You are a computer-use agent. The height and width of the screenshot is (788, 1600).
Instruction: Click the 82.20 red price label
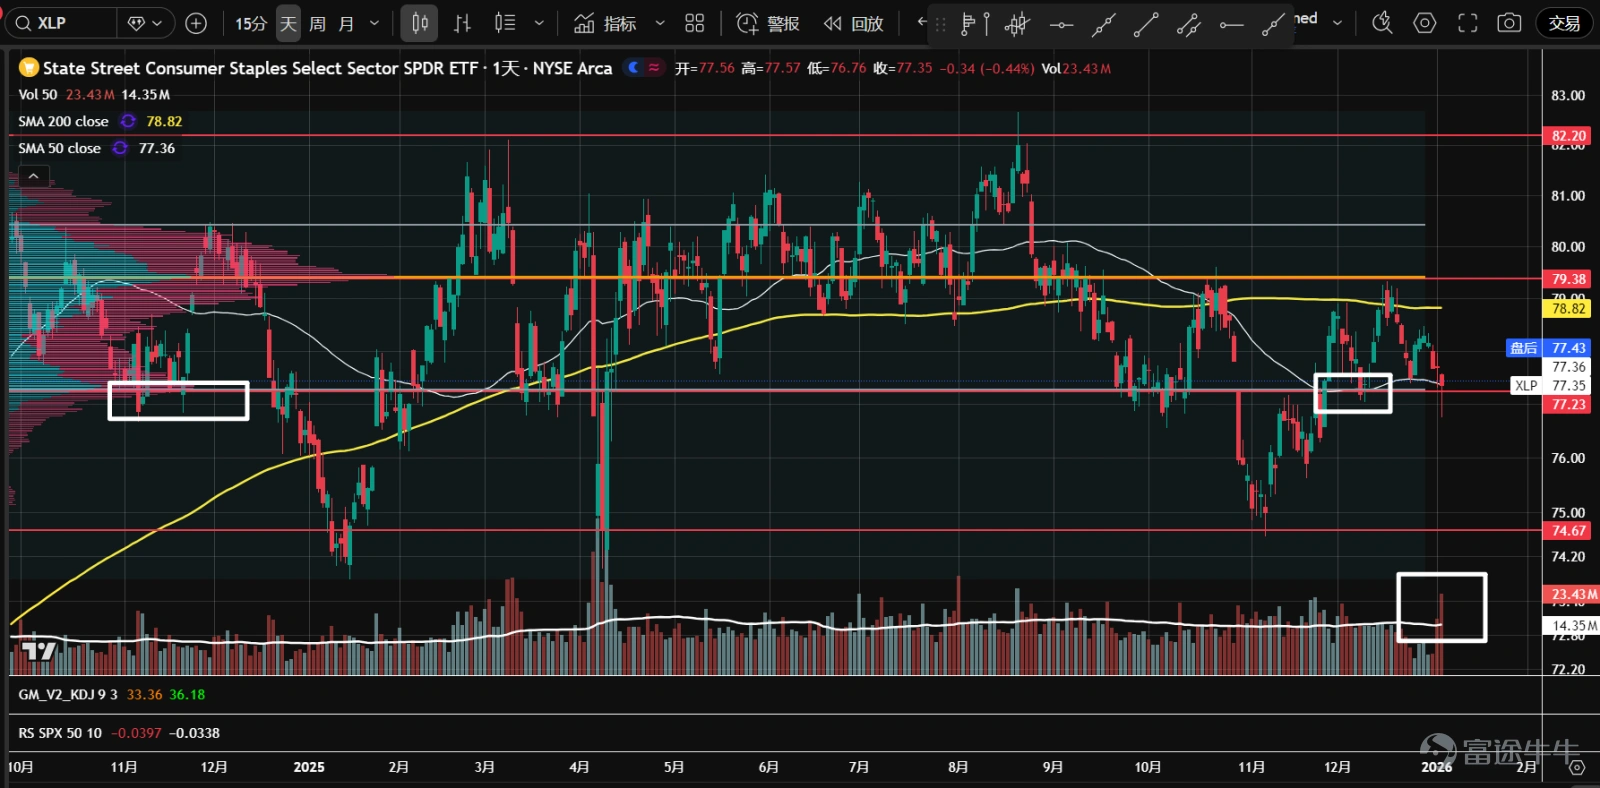[x=1569, y=136]
